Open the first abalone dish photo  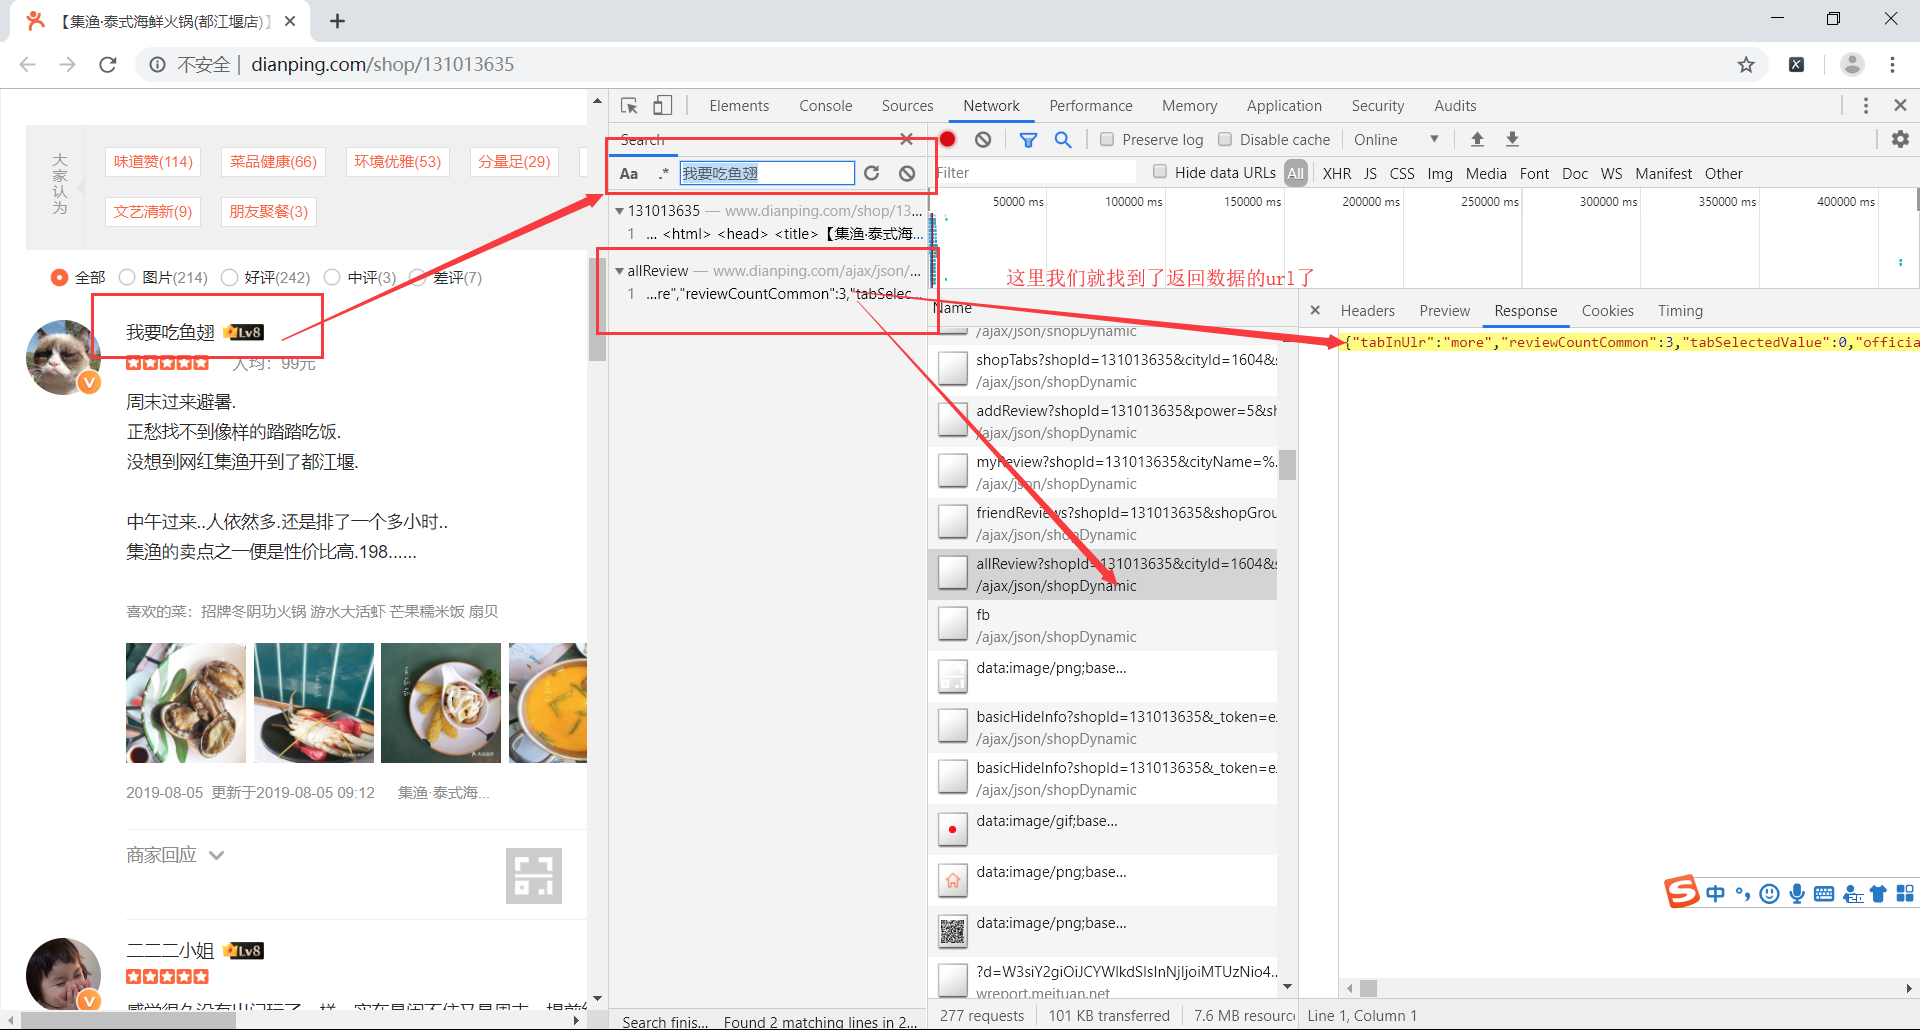(186, 703)
